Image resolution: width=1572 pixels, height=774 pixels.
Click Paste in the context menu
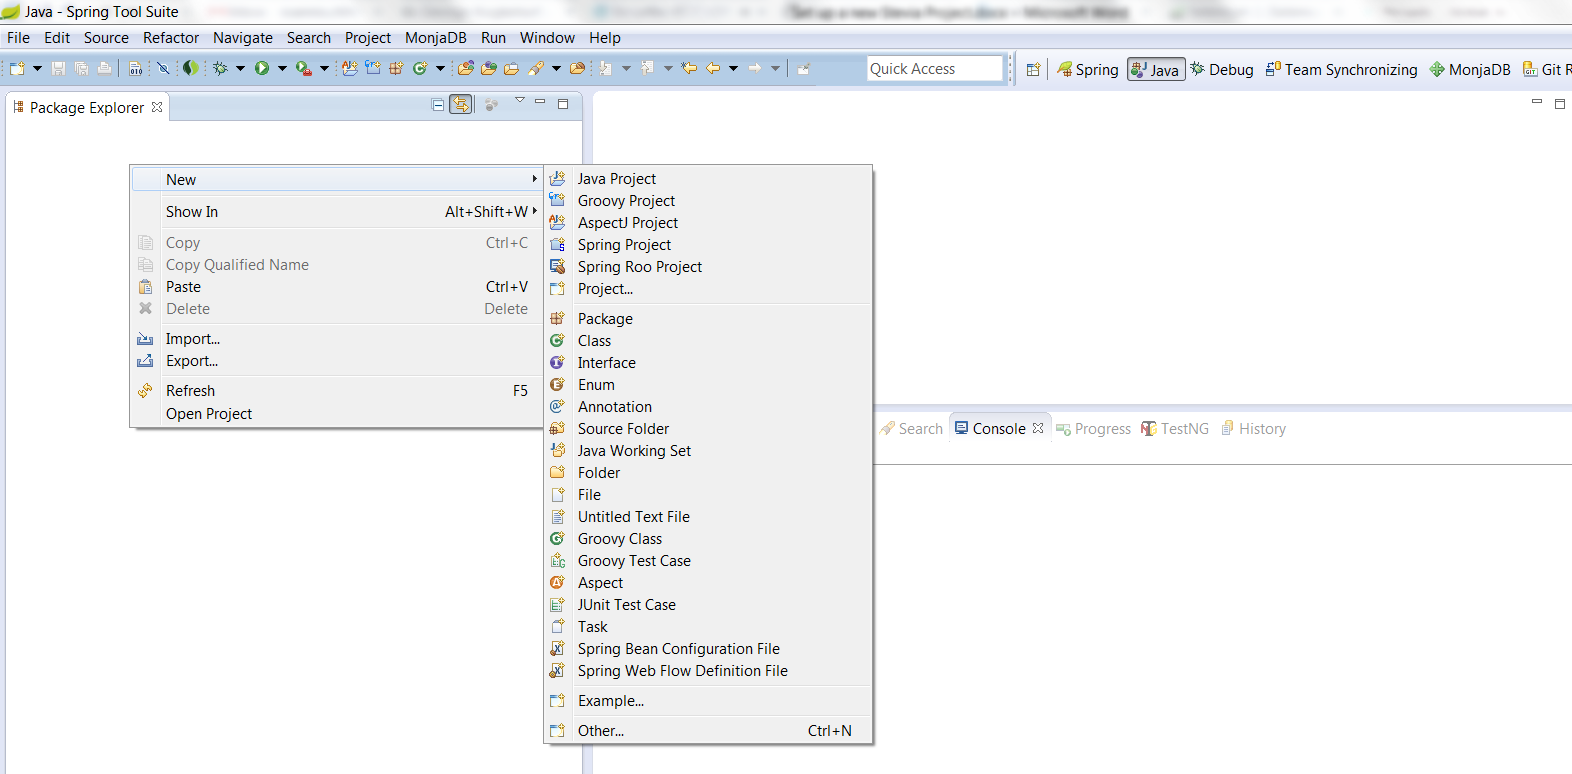click(336, 286)
